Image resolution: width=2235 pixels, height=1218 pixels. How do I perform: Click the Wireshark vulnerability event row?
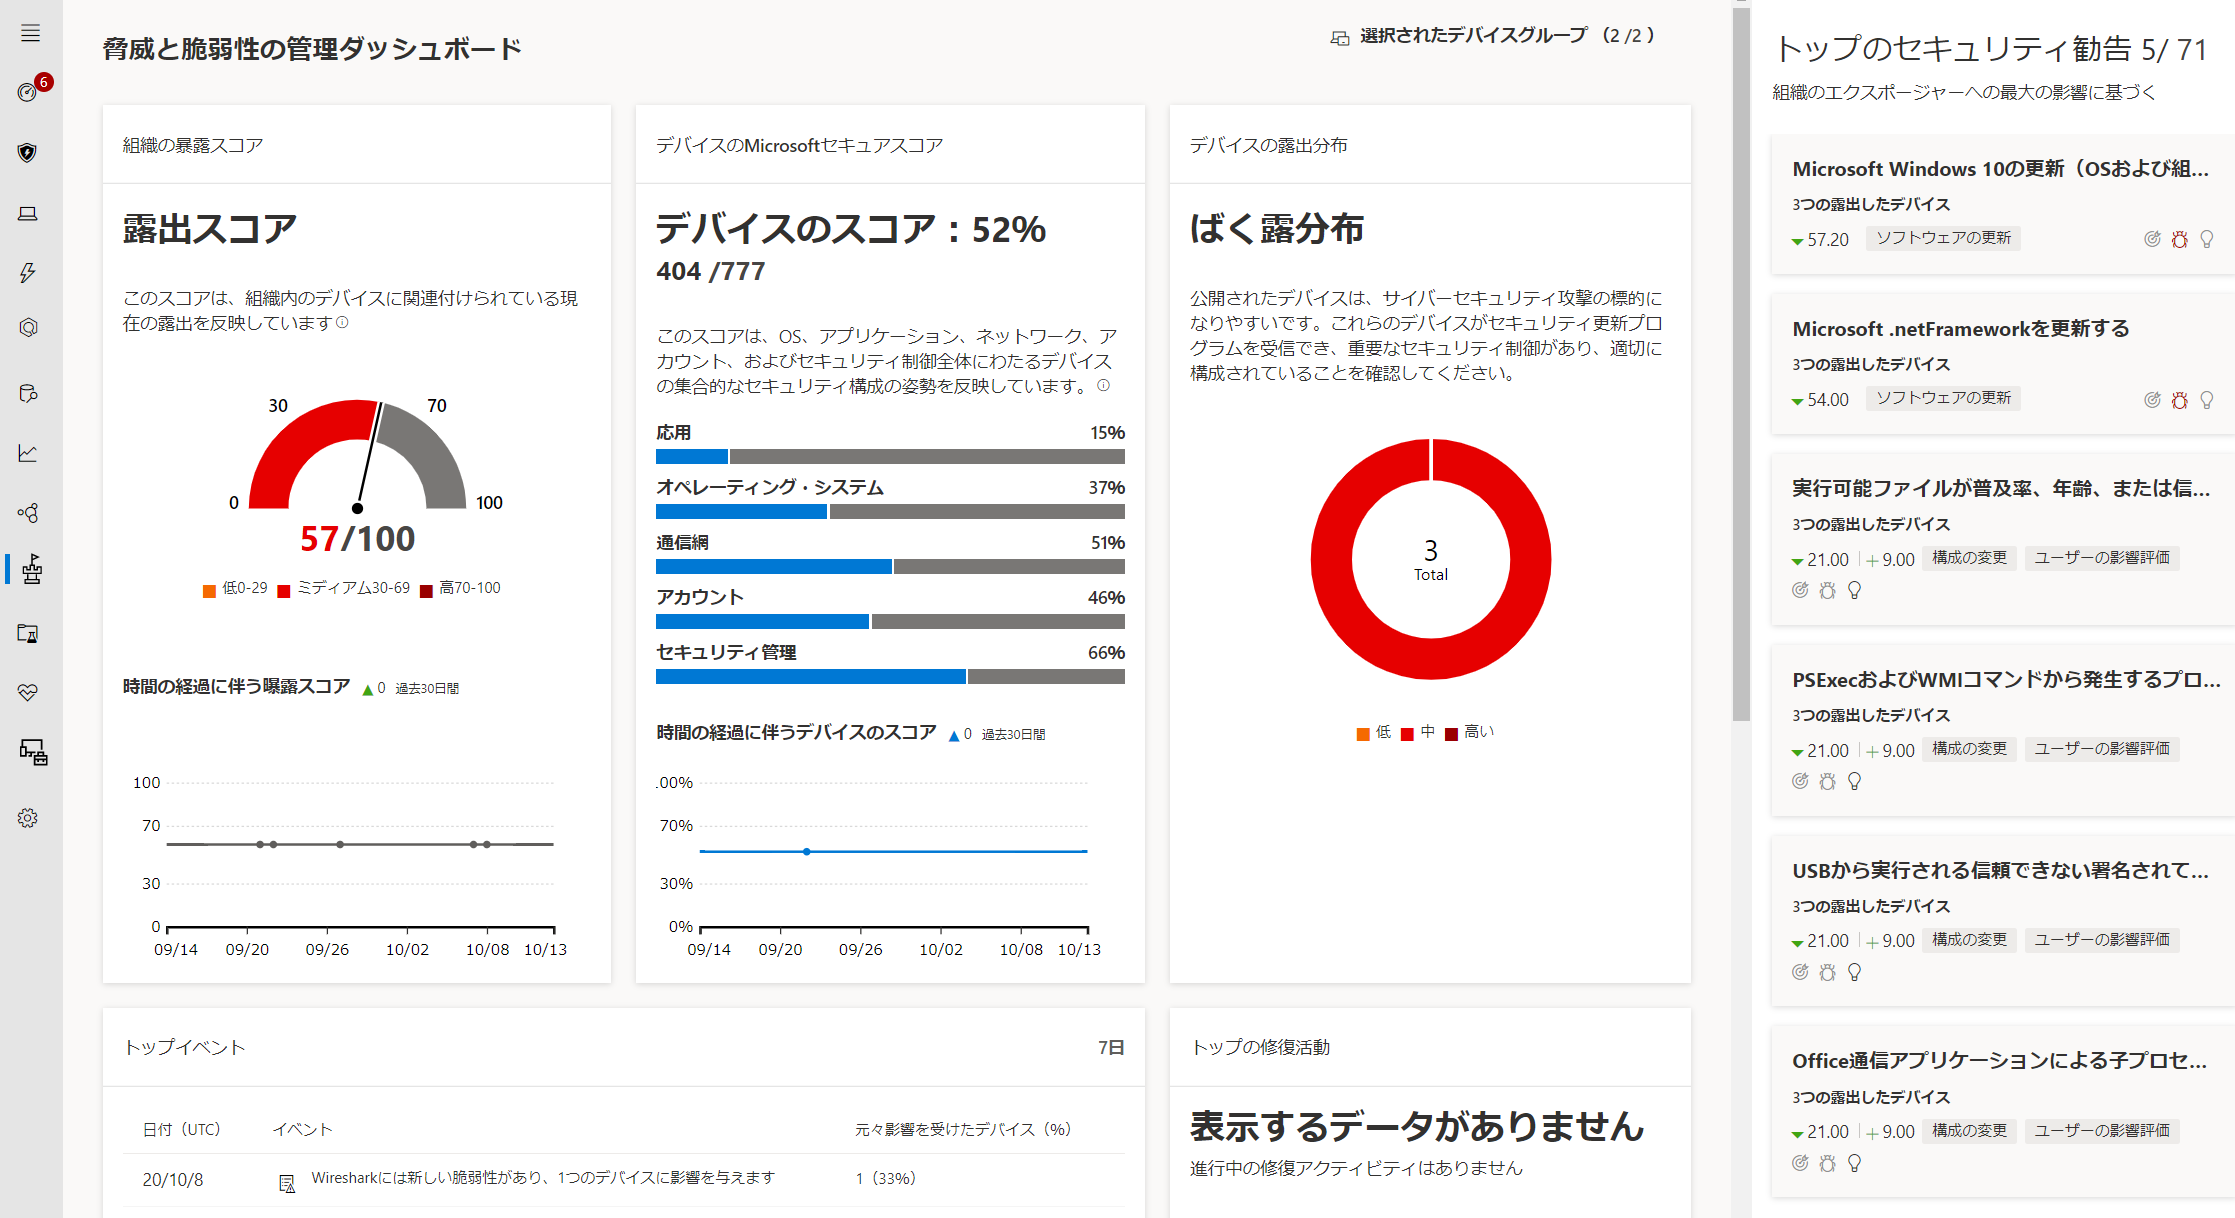coord(542,1178)
